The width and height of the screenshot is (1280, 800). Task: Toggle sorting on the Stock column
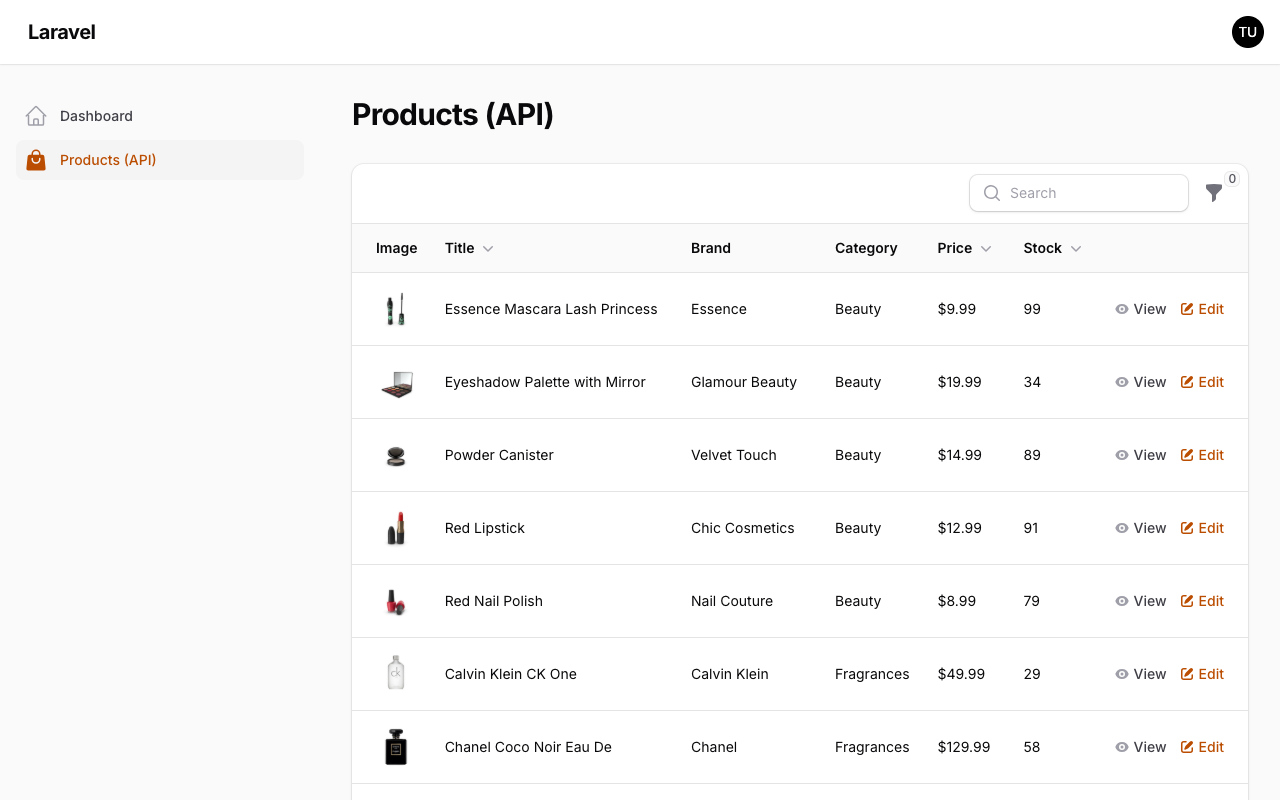pyautogui.click(x=1076, y=248)
